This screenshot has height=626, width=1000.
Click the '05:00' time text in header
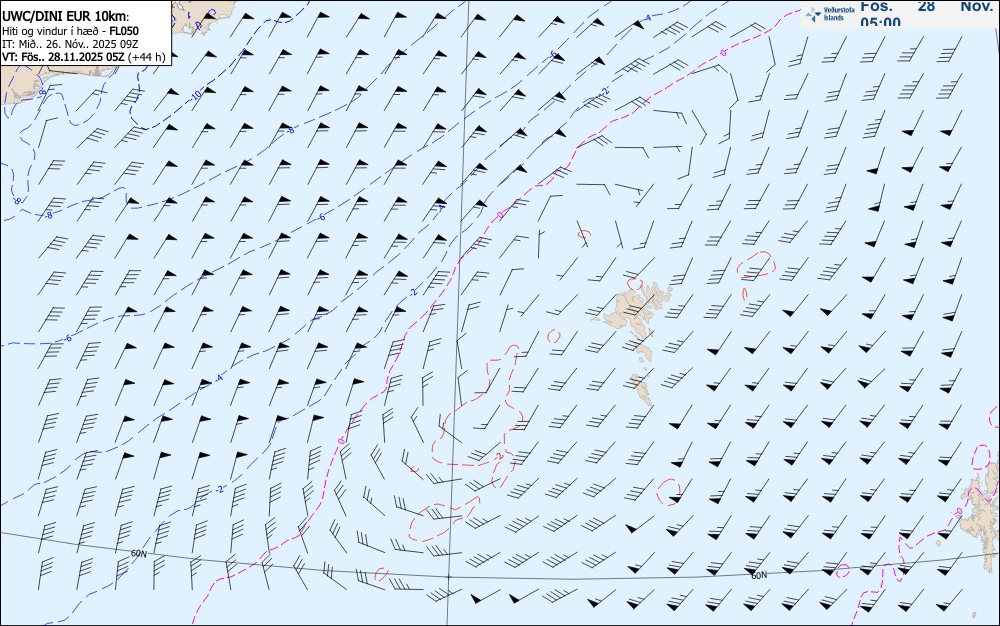(x=881, y=22)
